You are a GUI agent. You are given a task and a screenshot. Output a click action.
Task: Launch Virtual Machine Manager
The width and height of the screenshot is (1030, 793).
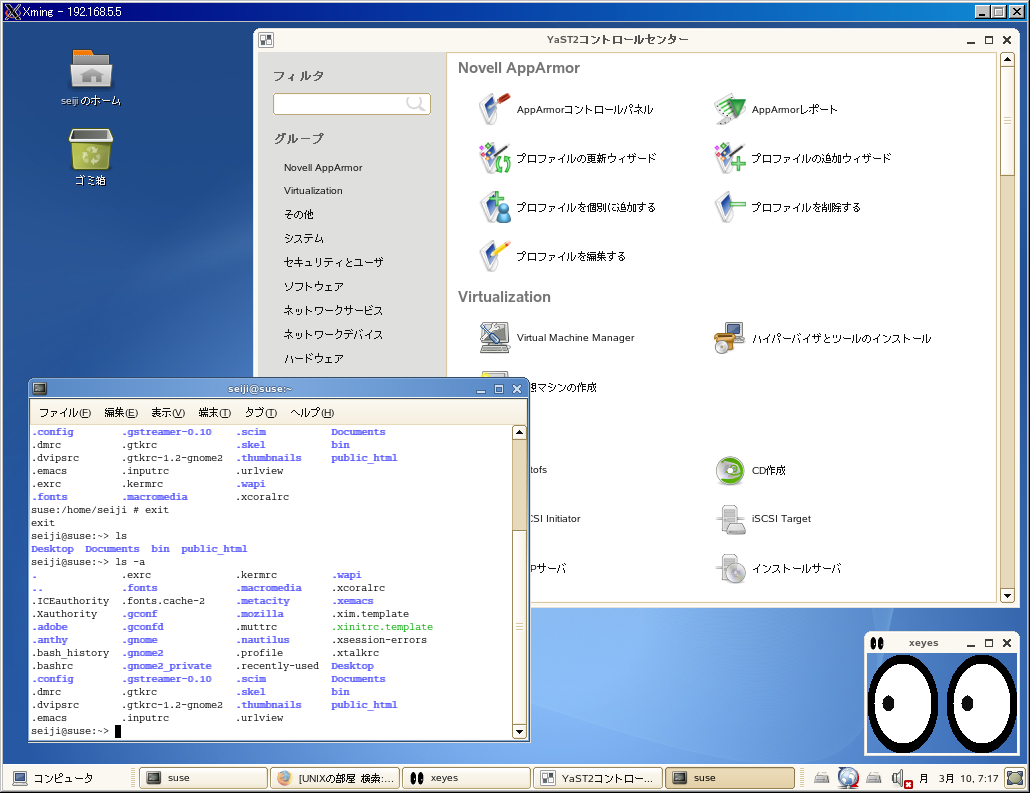pos(557,338)
